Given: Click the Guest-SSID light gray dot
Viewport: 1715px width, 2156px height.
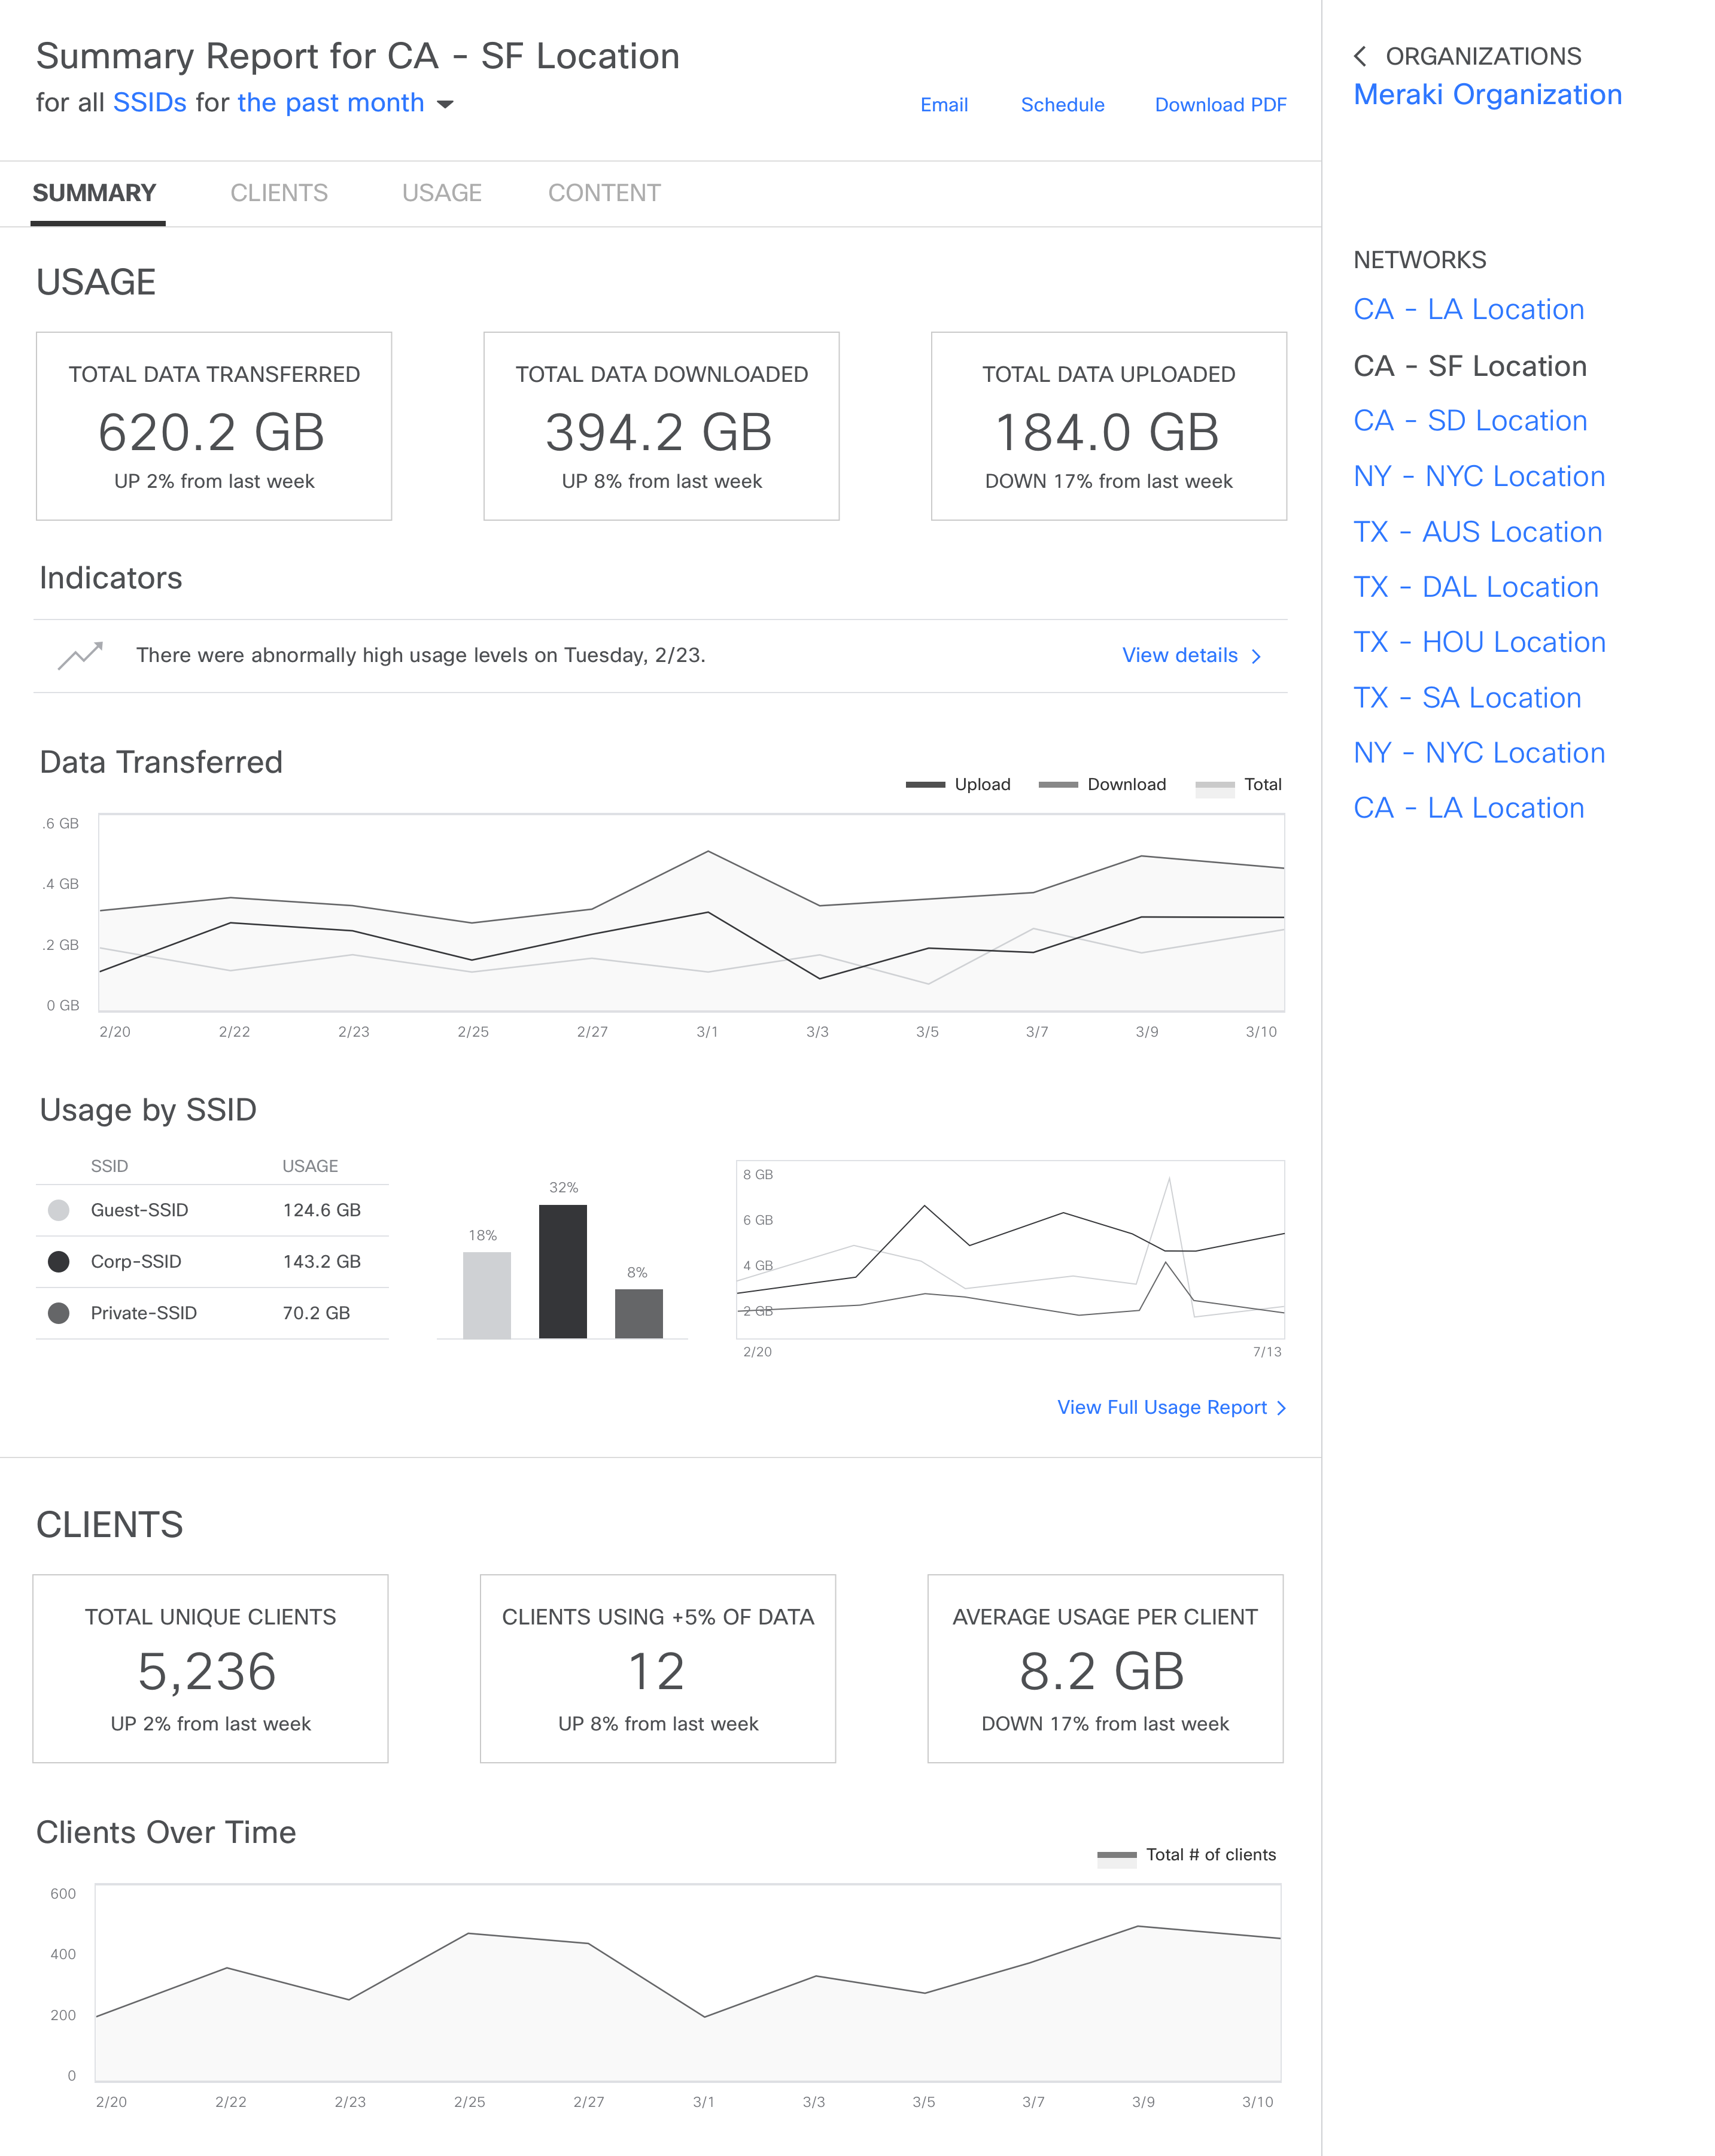Looking at the screenshot, I should tap(59, 1210).
